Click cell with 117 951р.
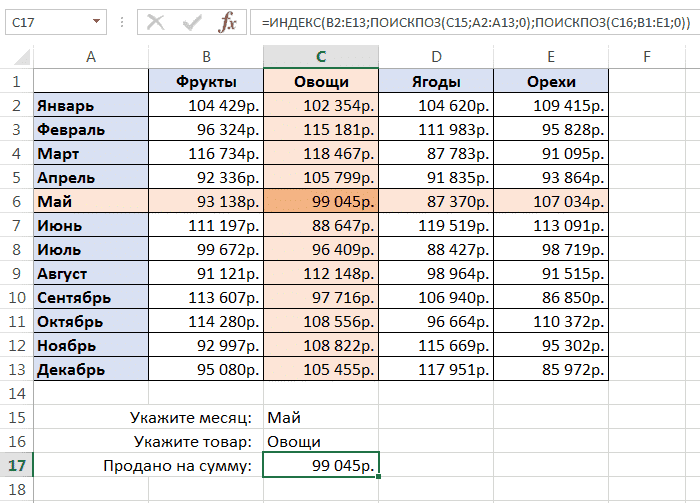700x503 pixels. [436, 370]
